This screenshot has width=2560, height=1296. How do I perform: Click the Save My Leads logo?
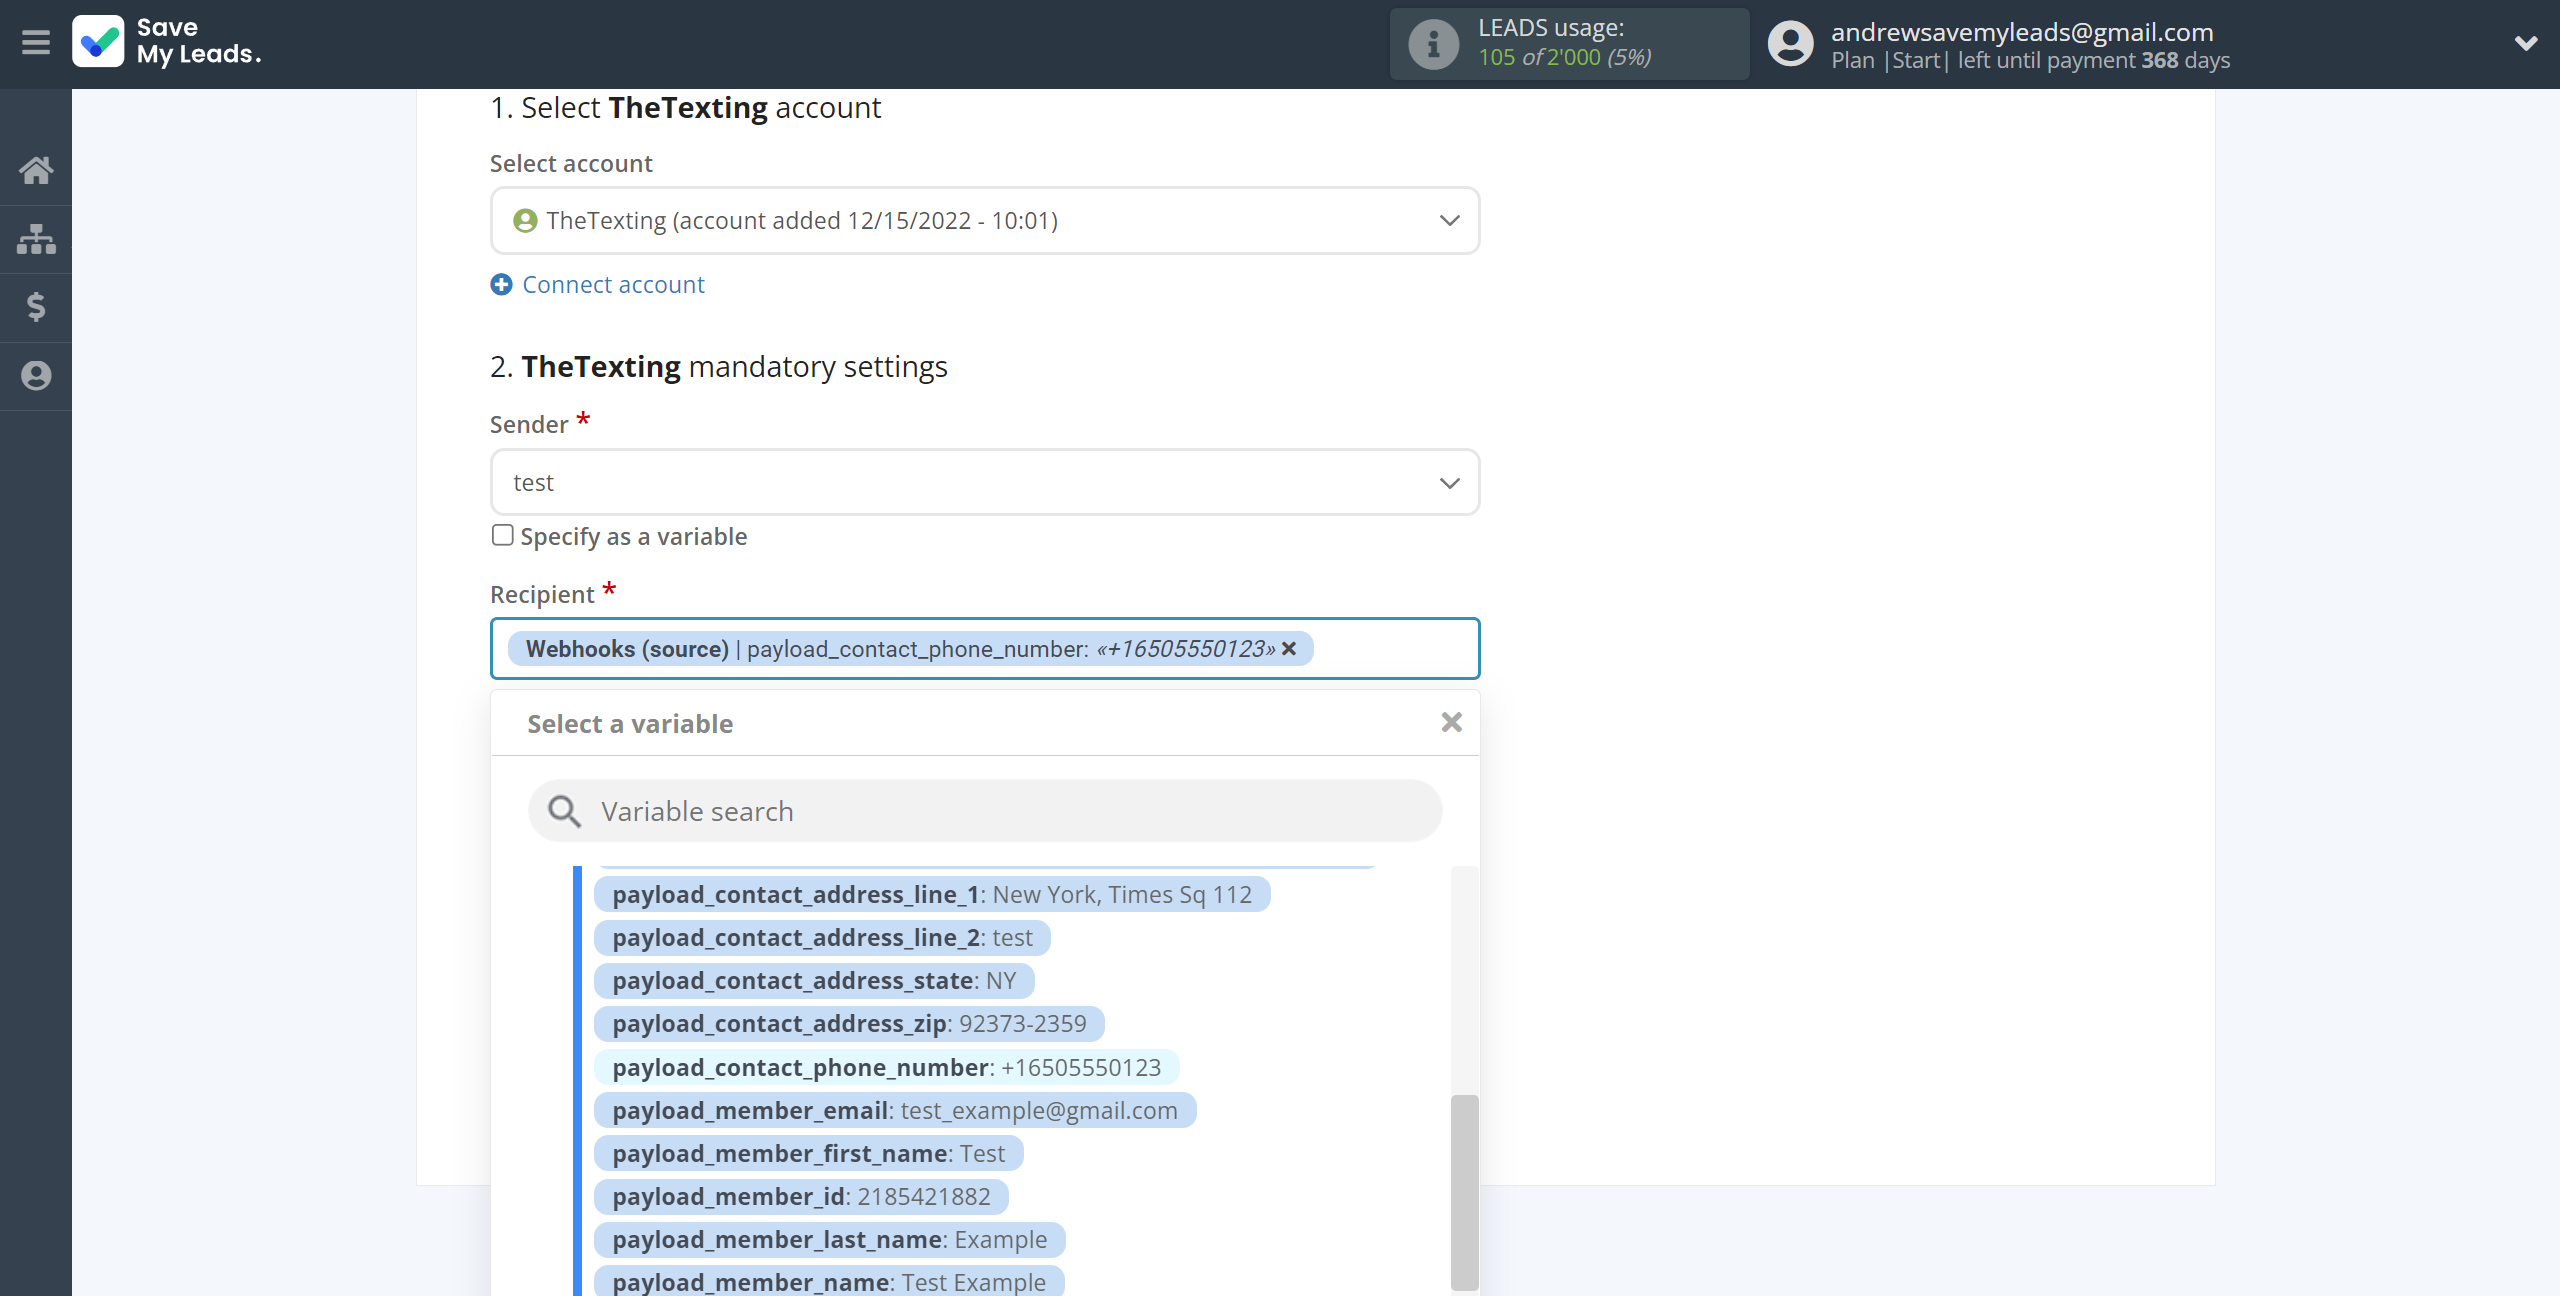tap(167, 42)
